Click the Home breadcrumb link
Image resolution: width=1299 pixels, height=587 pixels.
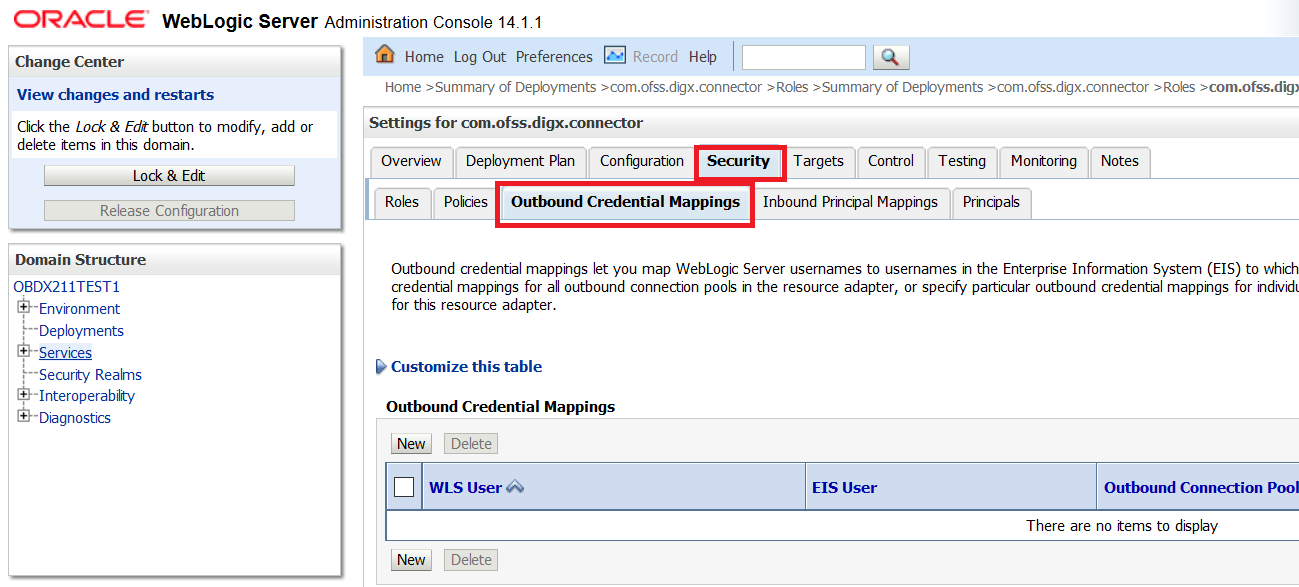pos(403,87)
